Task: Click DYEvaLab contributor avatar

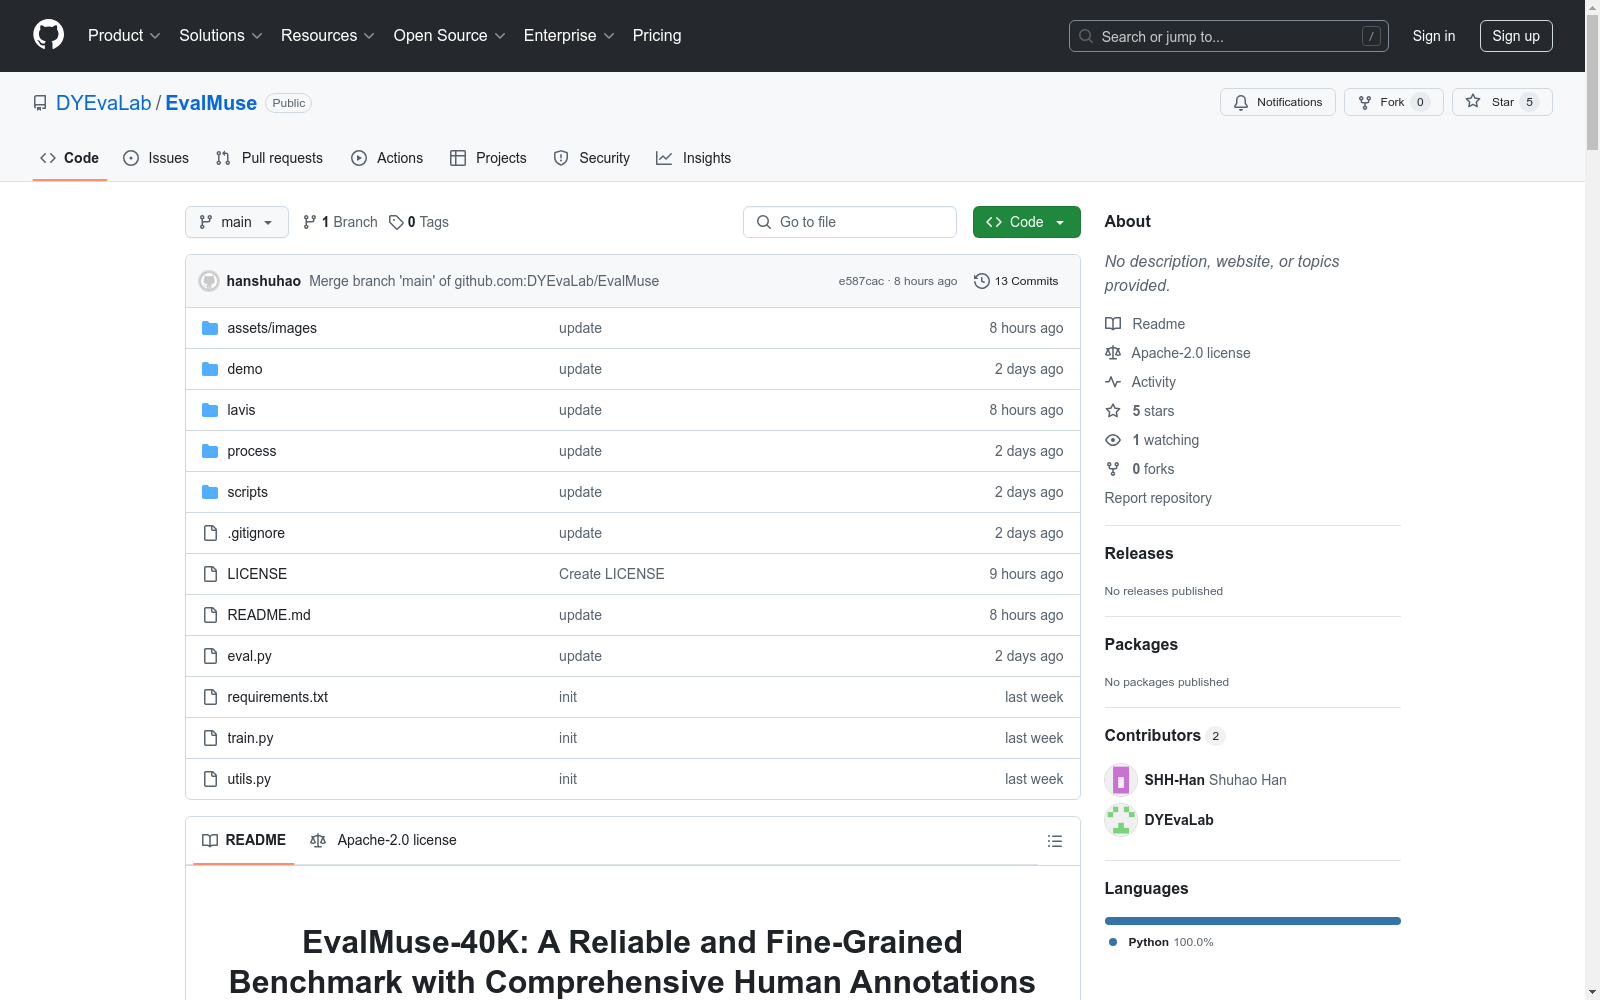Action: 1120,820
